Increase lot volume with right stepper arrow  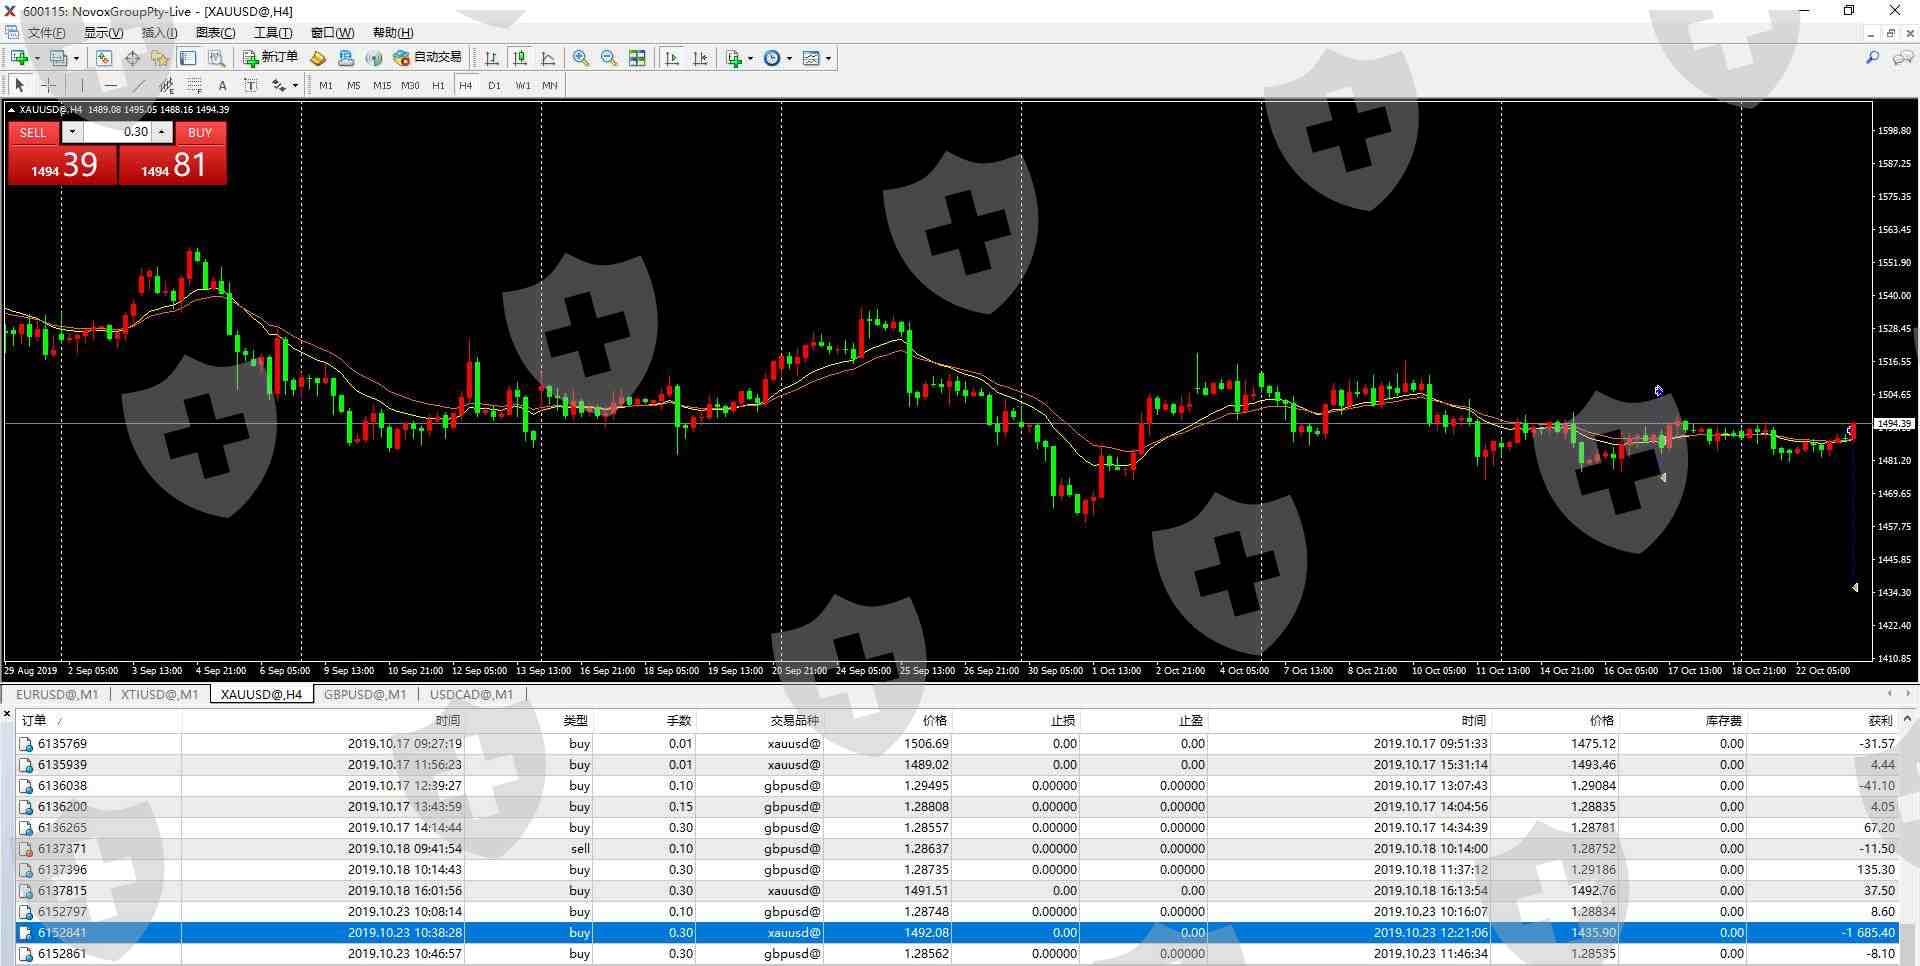pos(161,132)
